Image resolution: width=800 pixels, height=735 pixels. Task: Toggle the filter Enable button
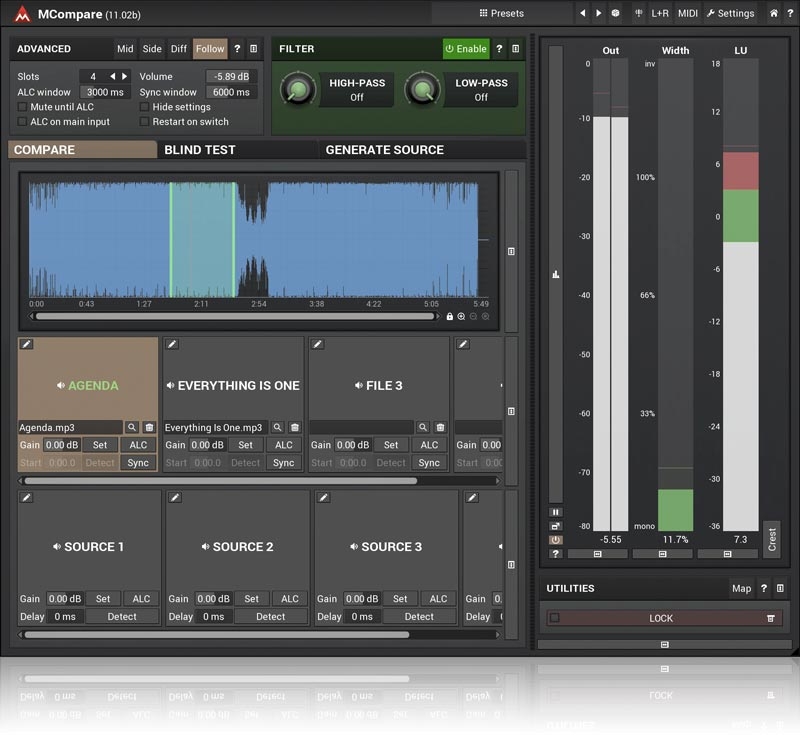[x=466, y=49]
